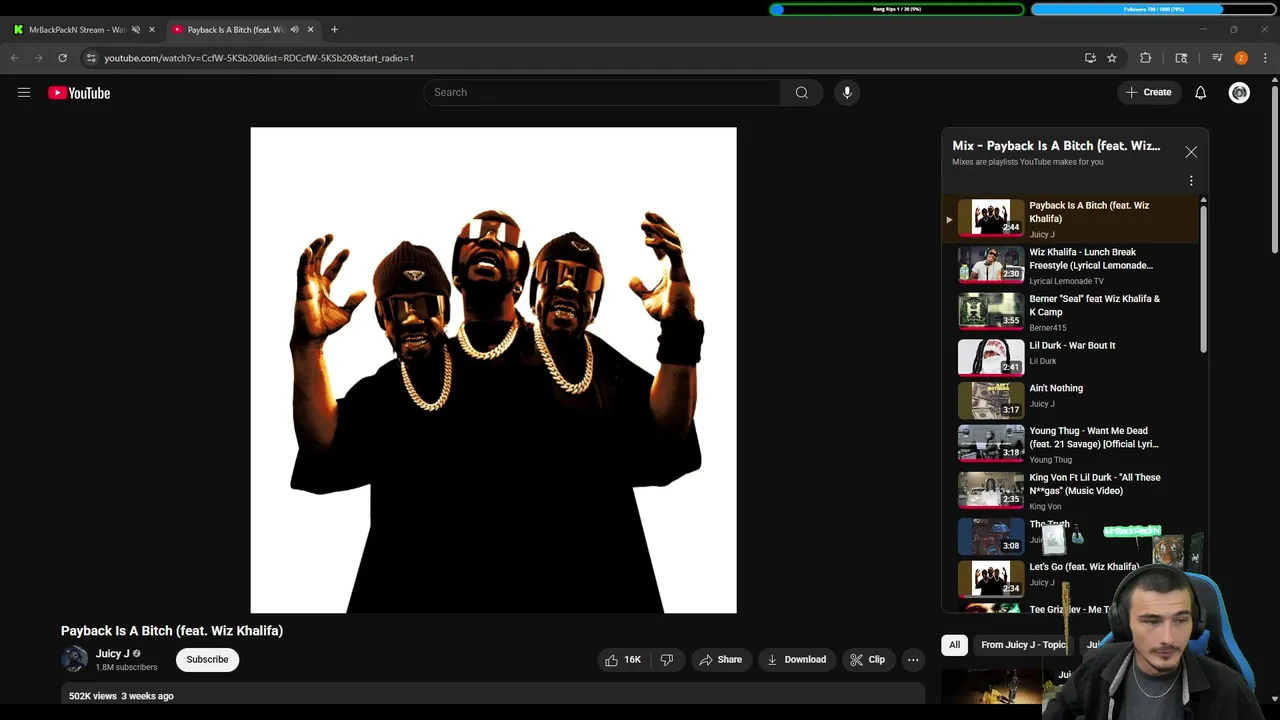
Task: Play Berner "Seal" feat Wiz Khalifa
Action: (x=1072, y=312)
